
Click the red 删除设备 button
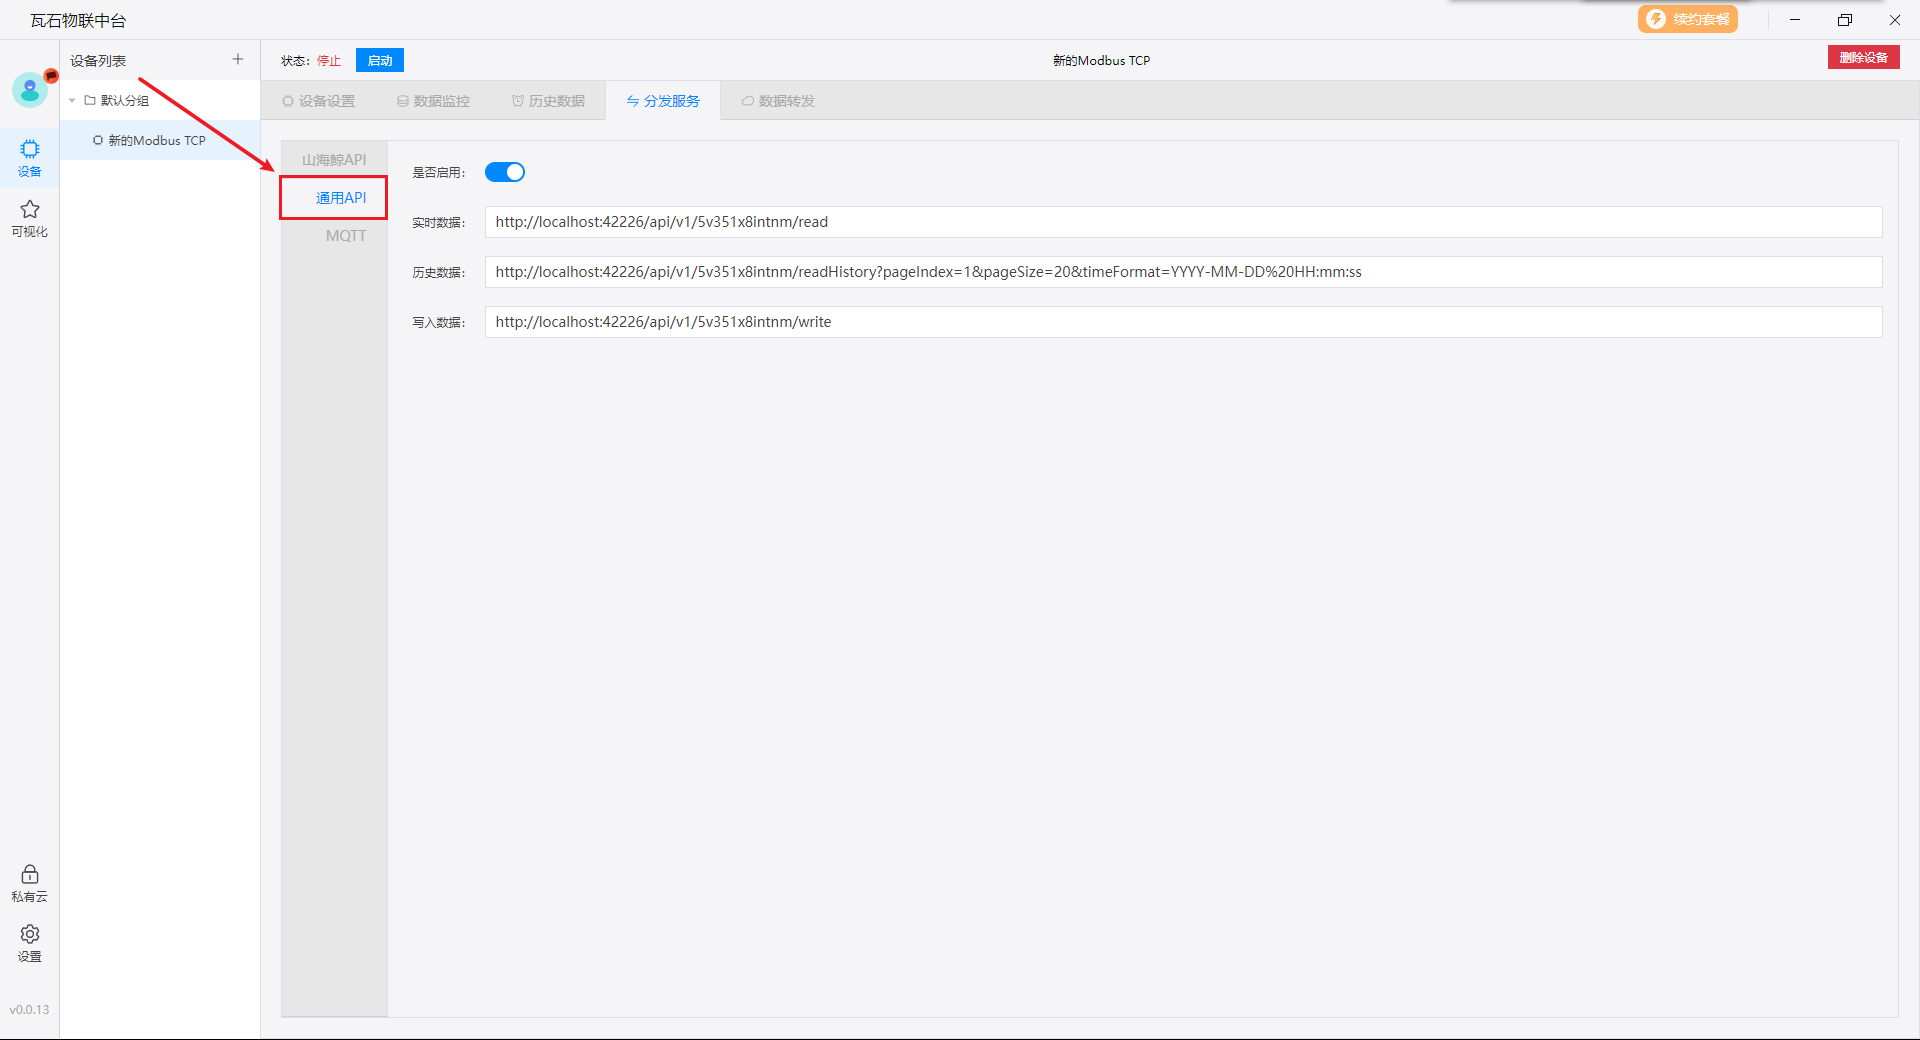[x=1863, y=58]
